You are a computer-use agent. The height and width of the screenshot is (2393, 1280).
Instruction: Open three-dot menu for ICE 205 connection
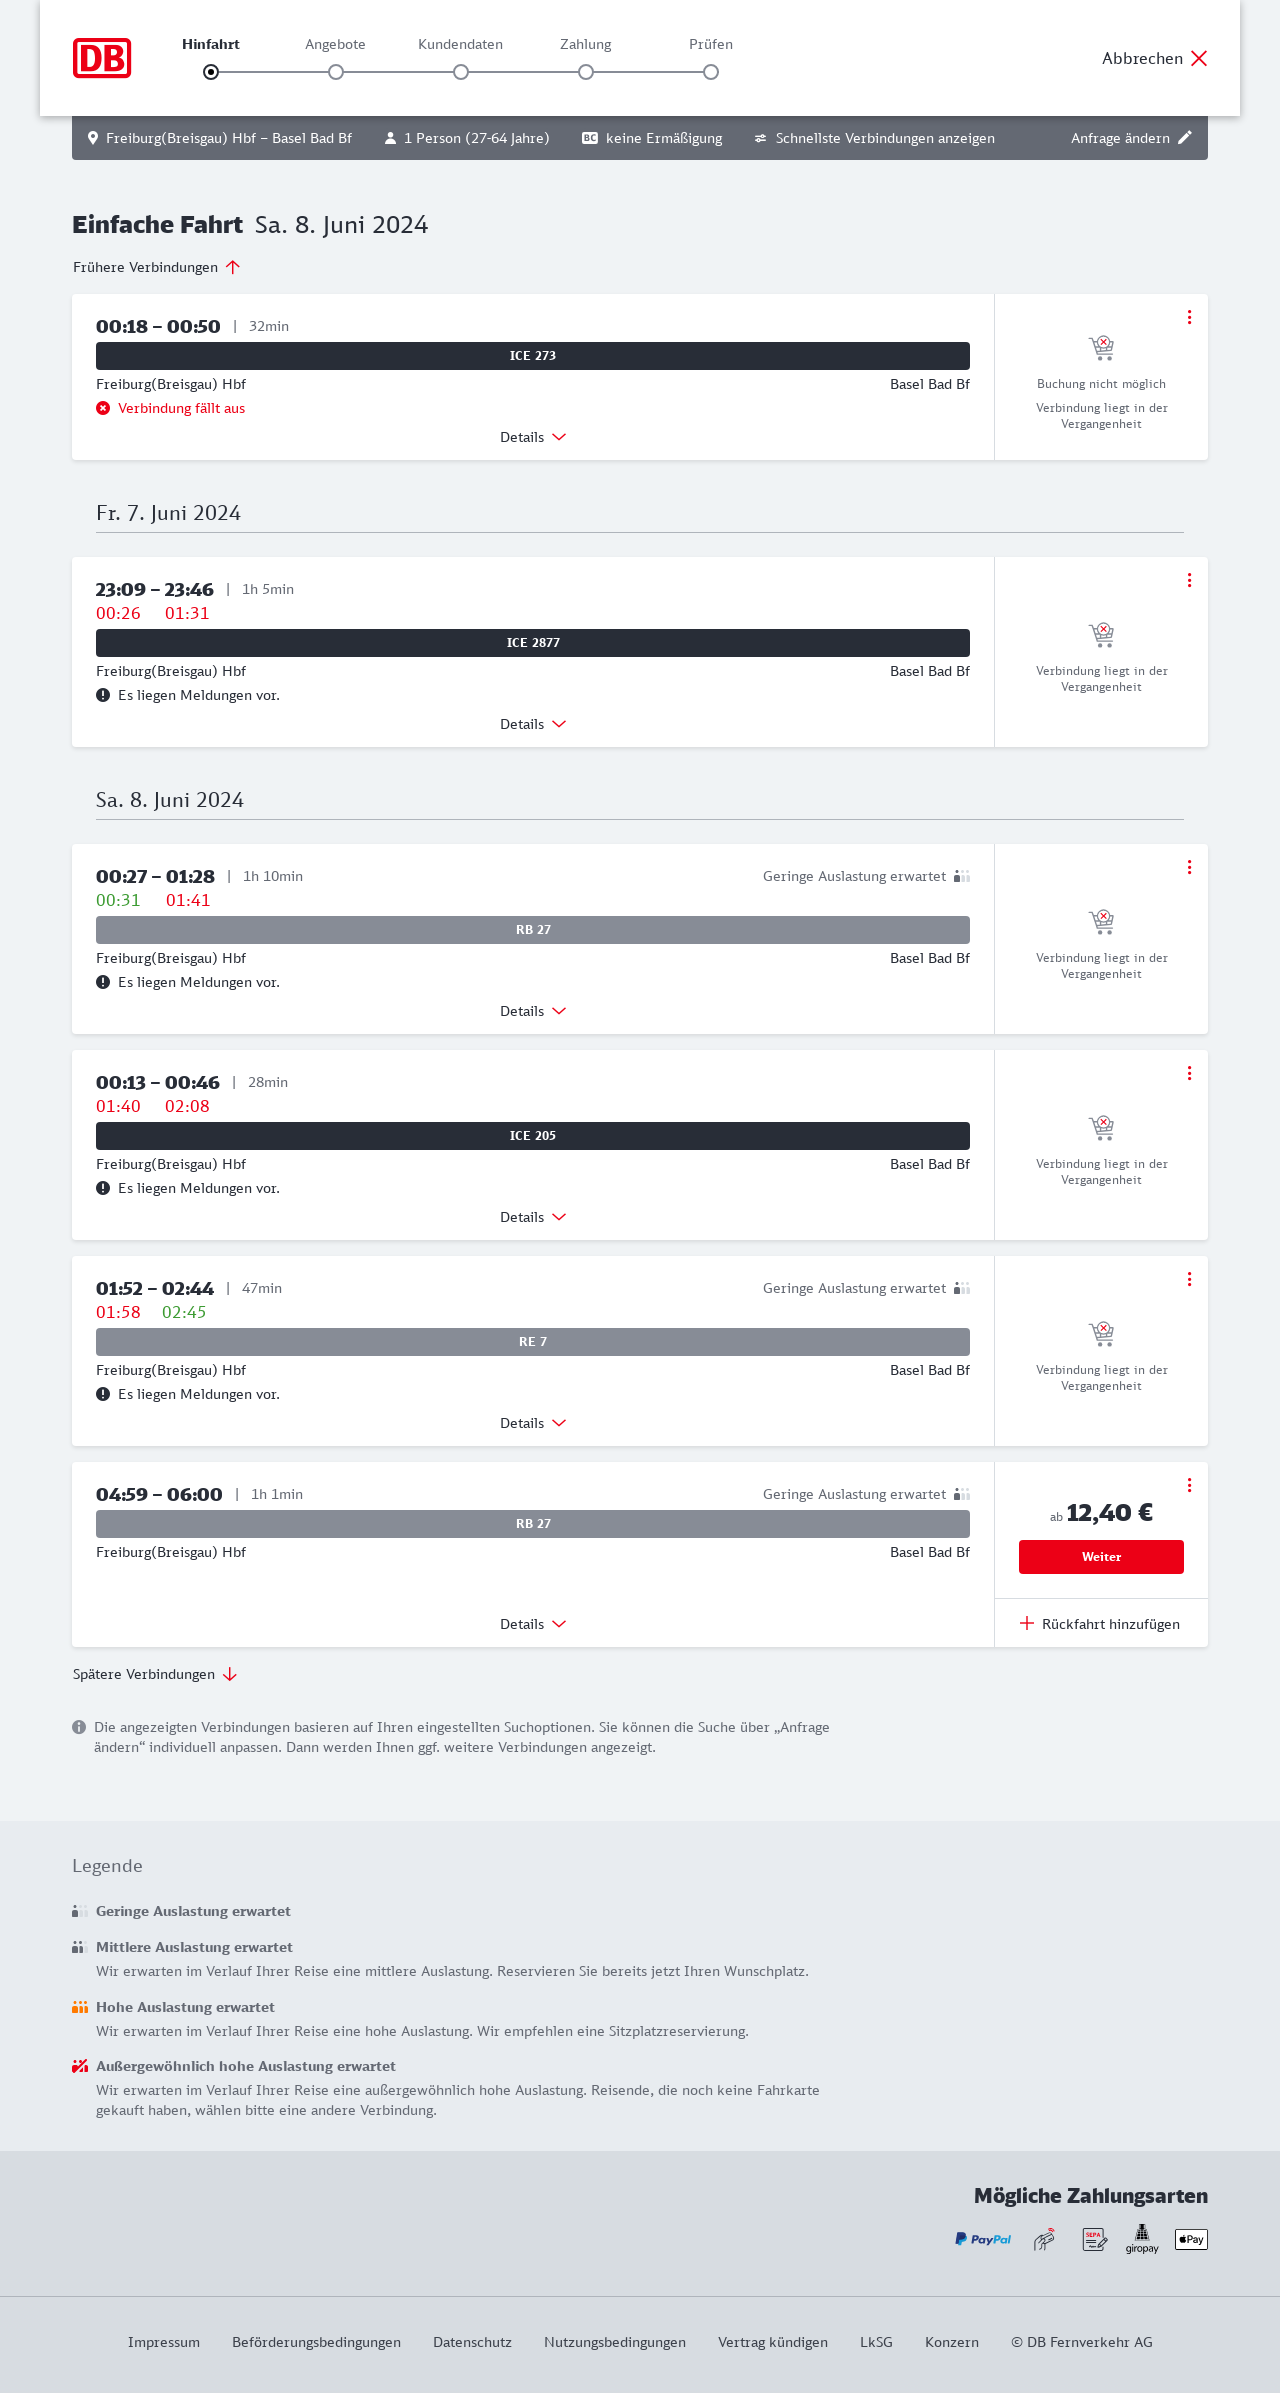(x=1189, y=1073)
